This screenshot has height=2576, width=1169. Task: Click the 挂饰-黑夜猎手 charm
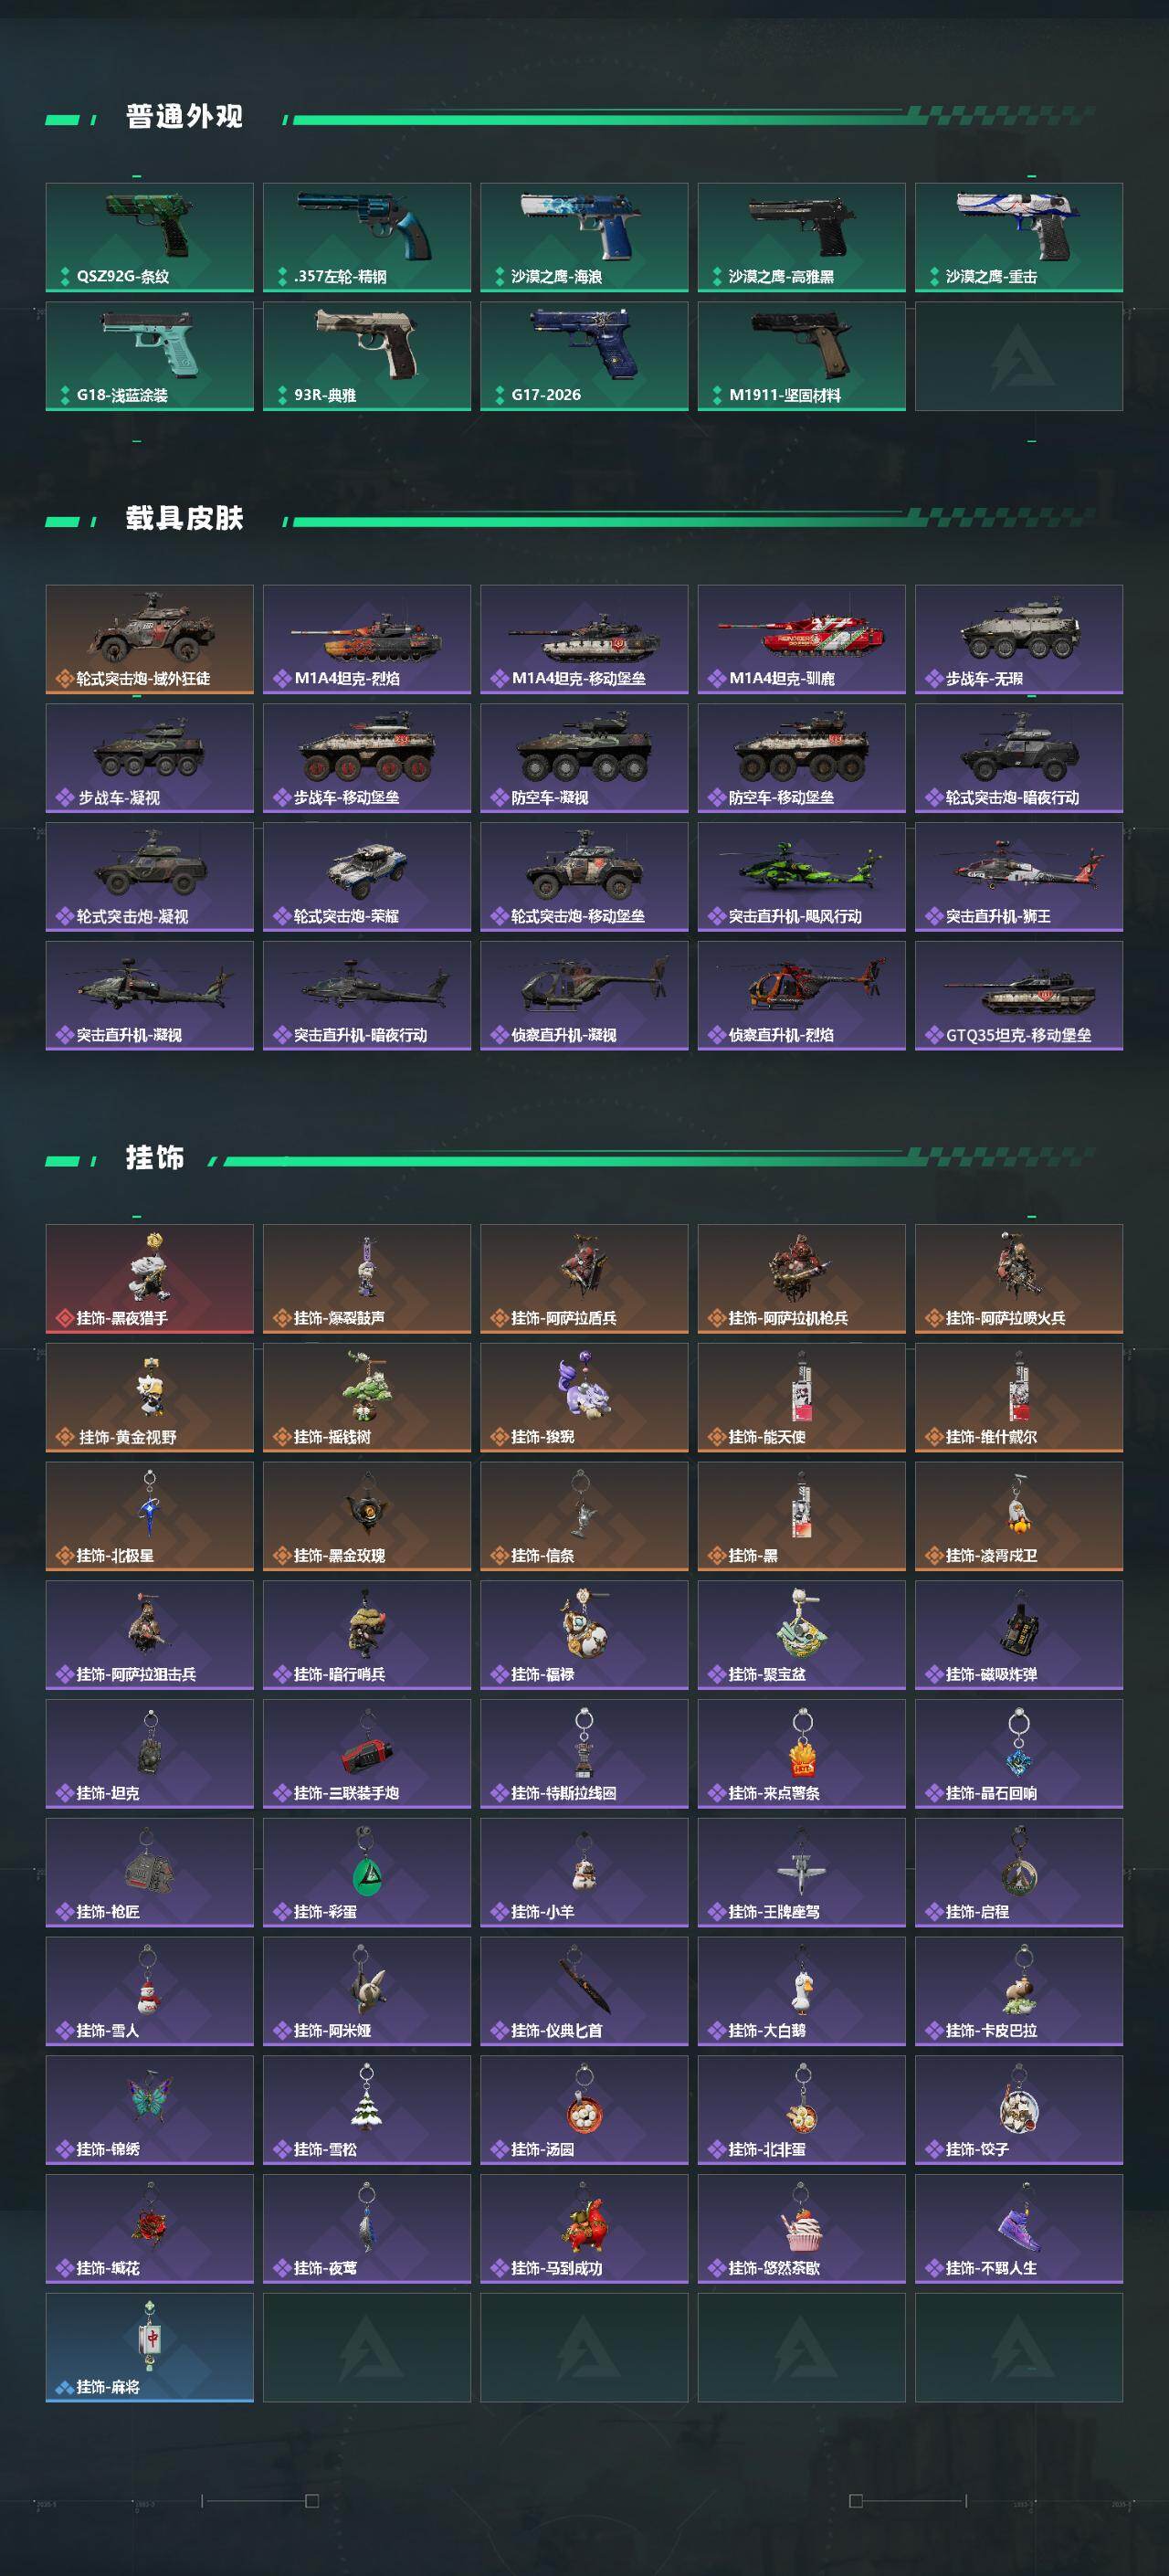pos(149,1279)
